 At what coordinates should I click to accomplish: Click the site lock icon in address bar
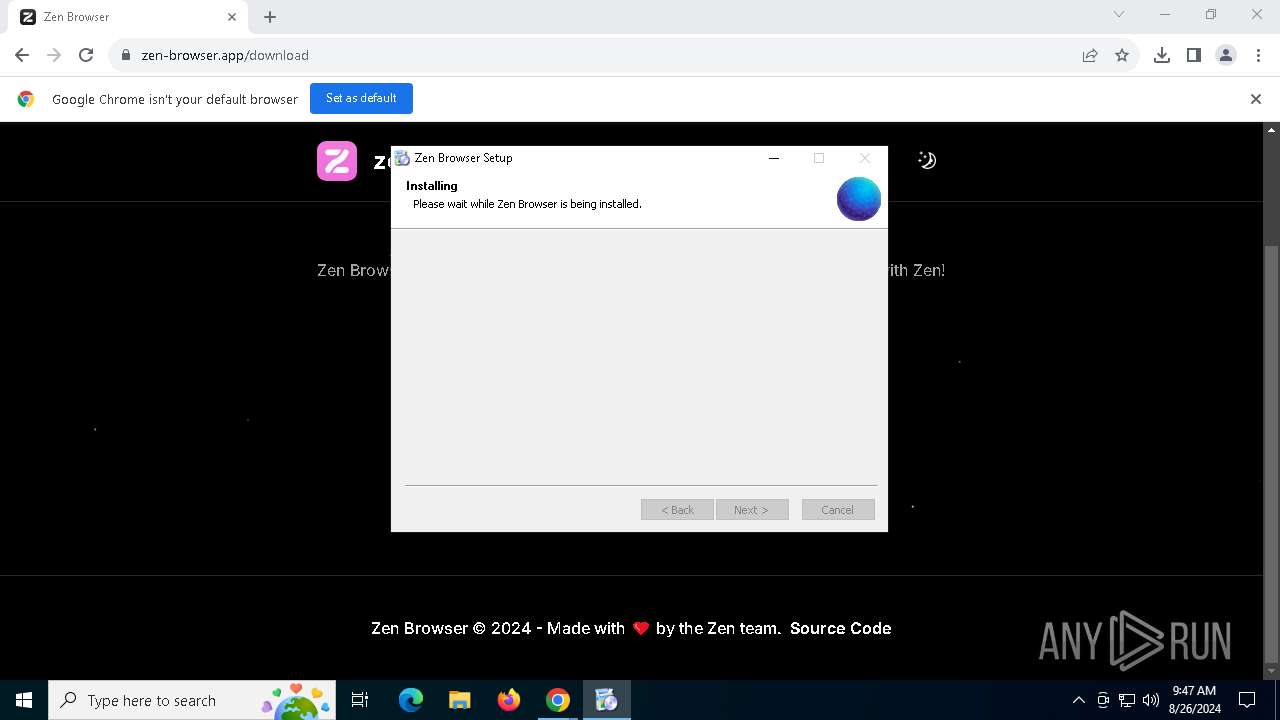click(x=126, y=55)
